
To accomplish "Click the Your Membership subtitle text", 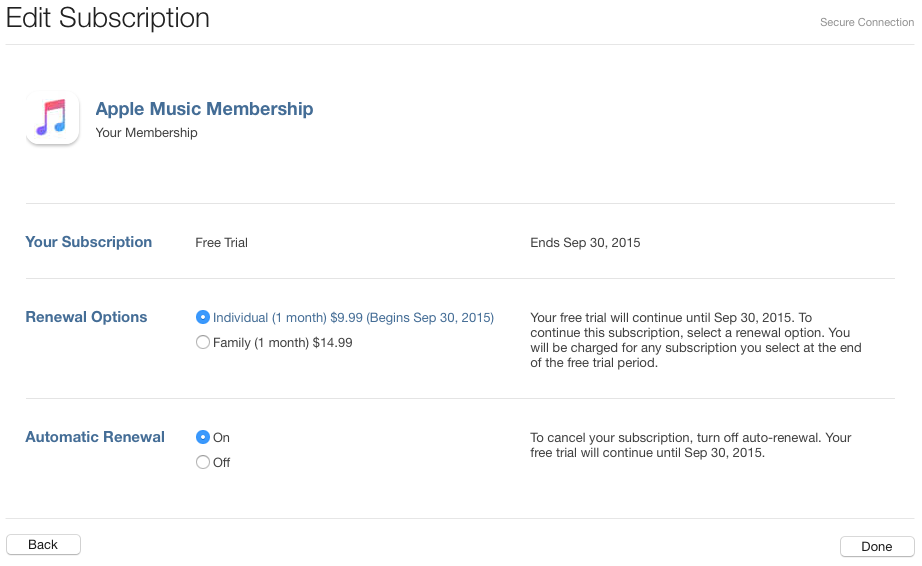I will pyautogui.click(x=146, y=133).
